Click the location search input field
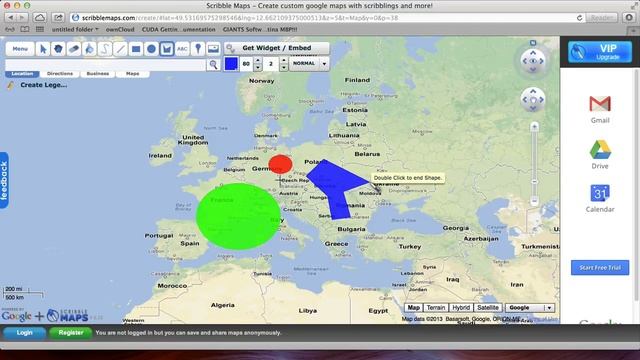Image resolution: width=640 pixels, height=360 pixels. pyautogui.click(x=105, y=64)
